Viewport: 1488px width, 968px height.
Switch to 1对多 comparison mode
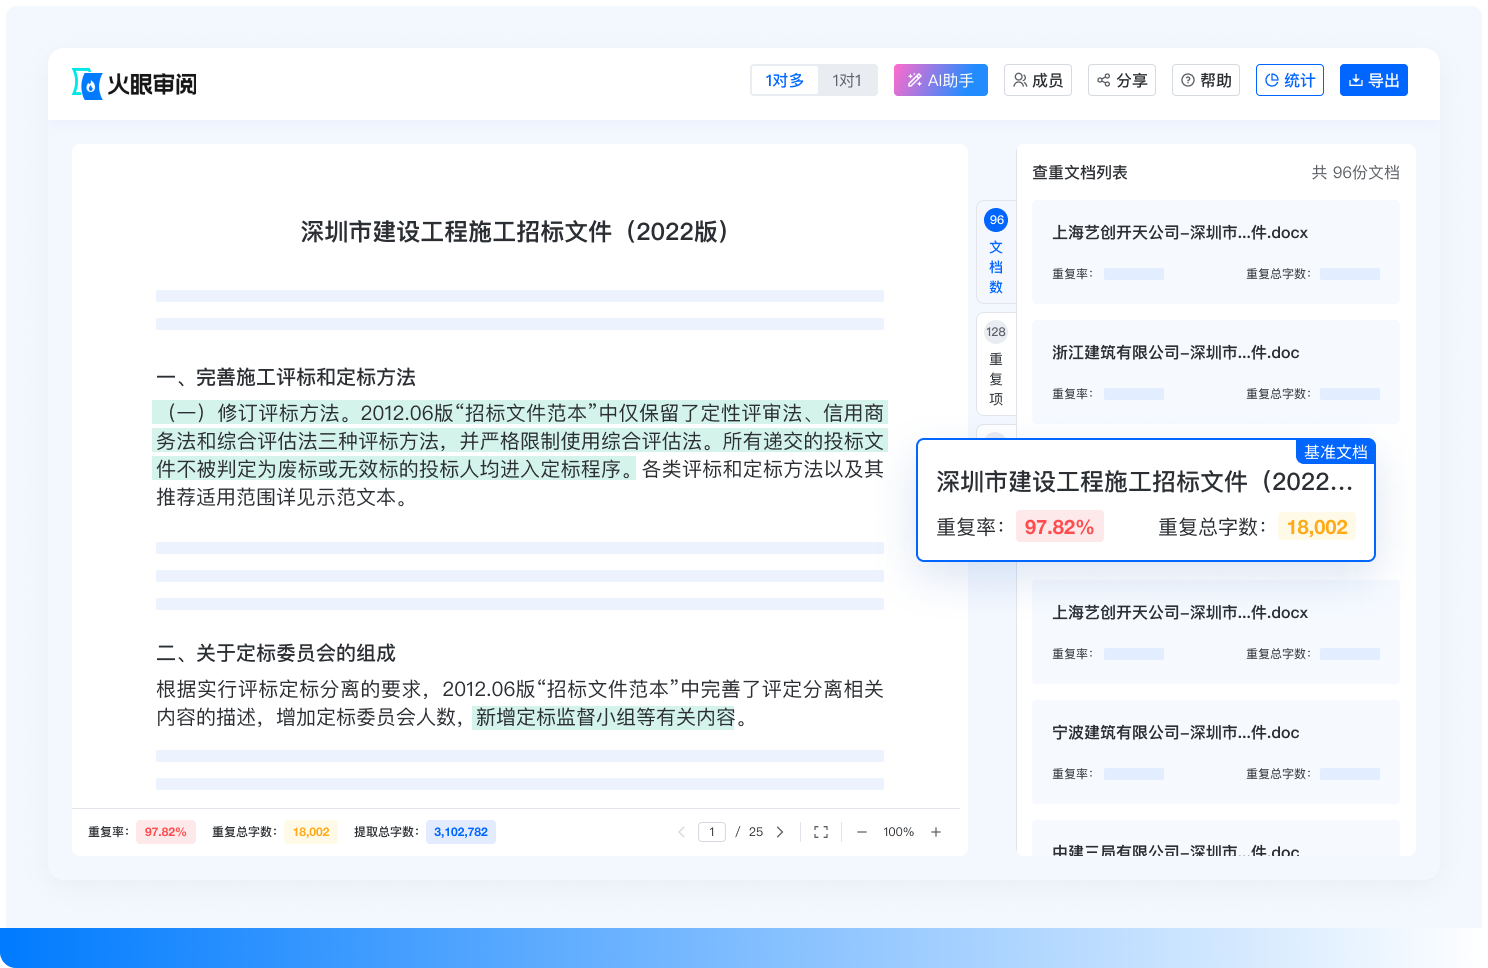click(785, 80)
